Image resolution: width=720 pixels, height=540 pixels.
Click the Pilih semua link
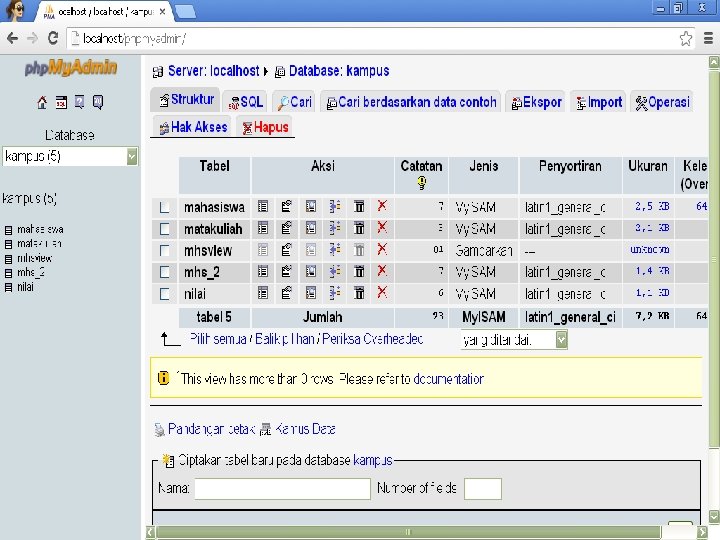pyautogui.click(x=218, y=339)
